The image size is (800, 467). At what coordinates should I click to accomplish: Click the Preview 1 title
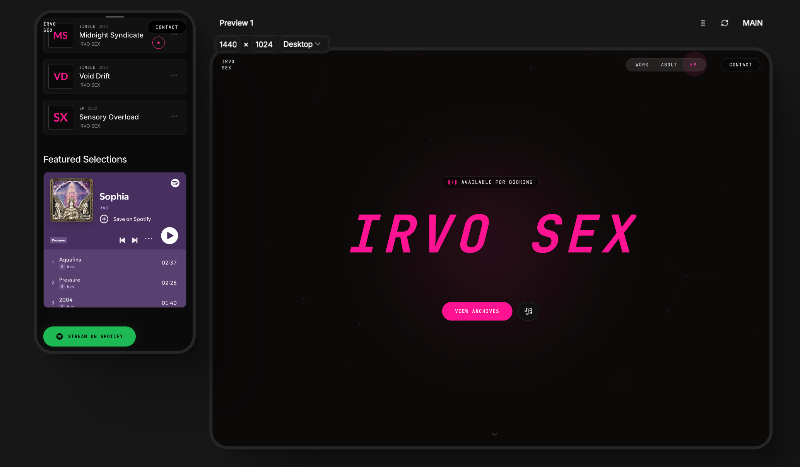(x=236, y=23)
